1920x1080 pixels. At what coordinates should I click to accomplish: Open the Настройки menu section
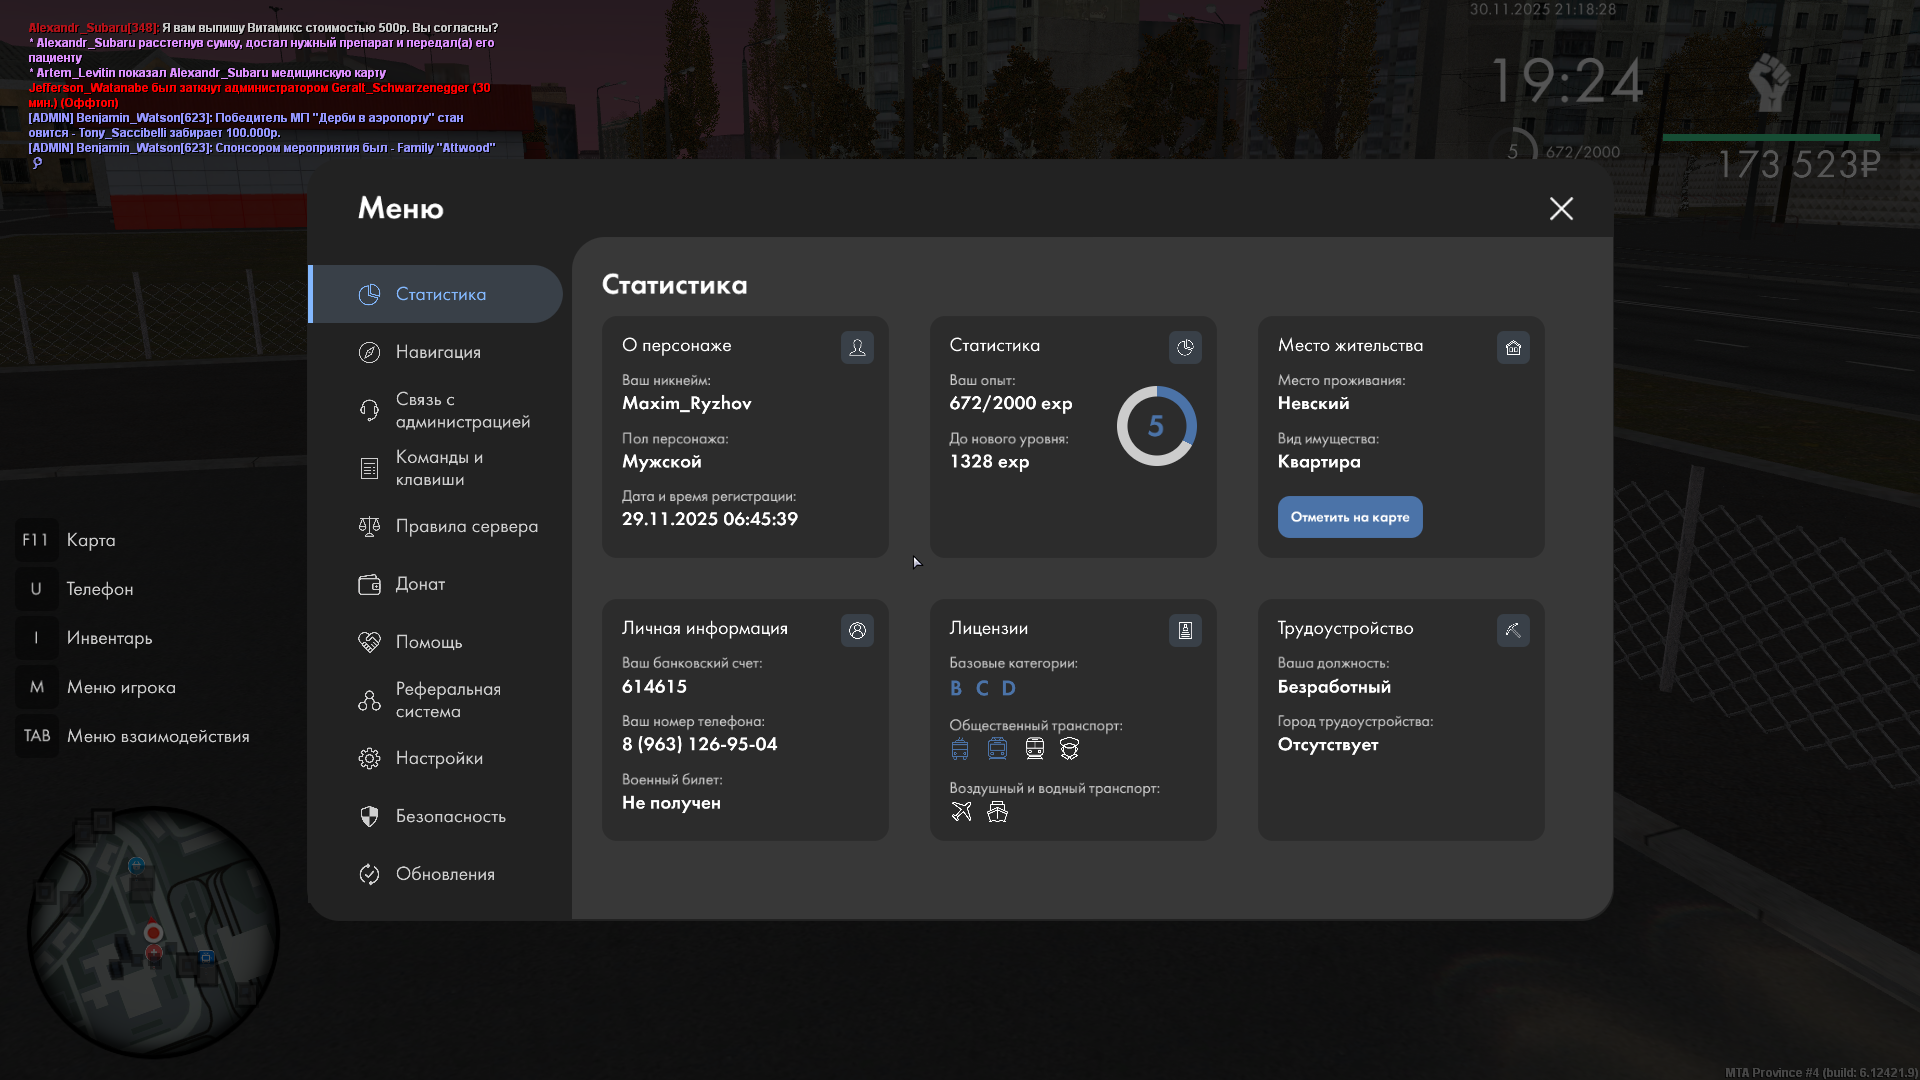point(439,758)
